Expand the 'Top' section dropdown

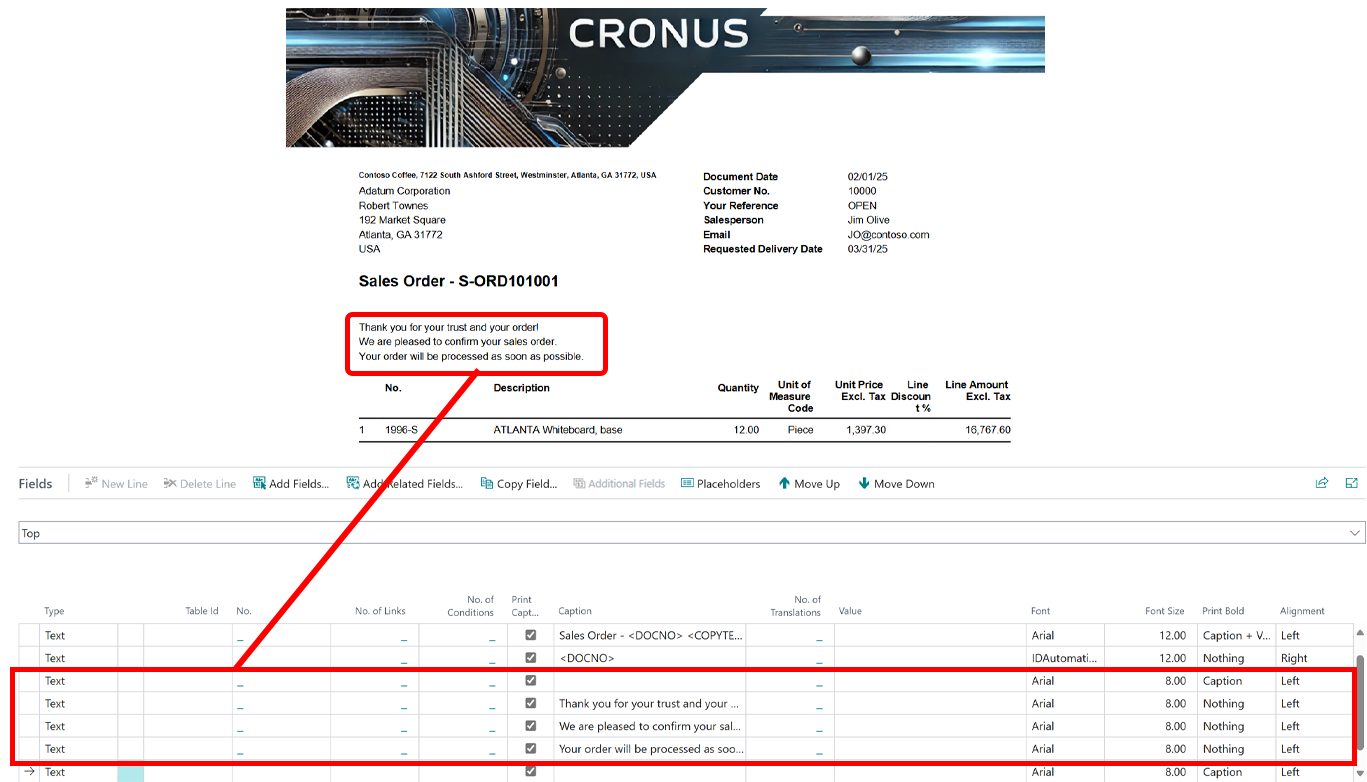pyautogui.click(x=1355, y=533)
